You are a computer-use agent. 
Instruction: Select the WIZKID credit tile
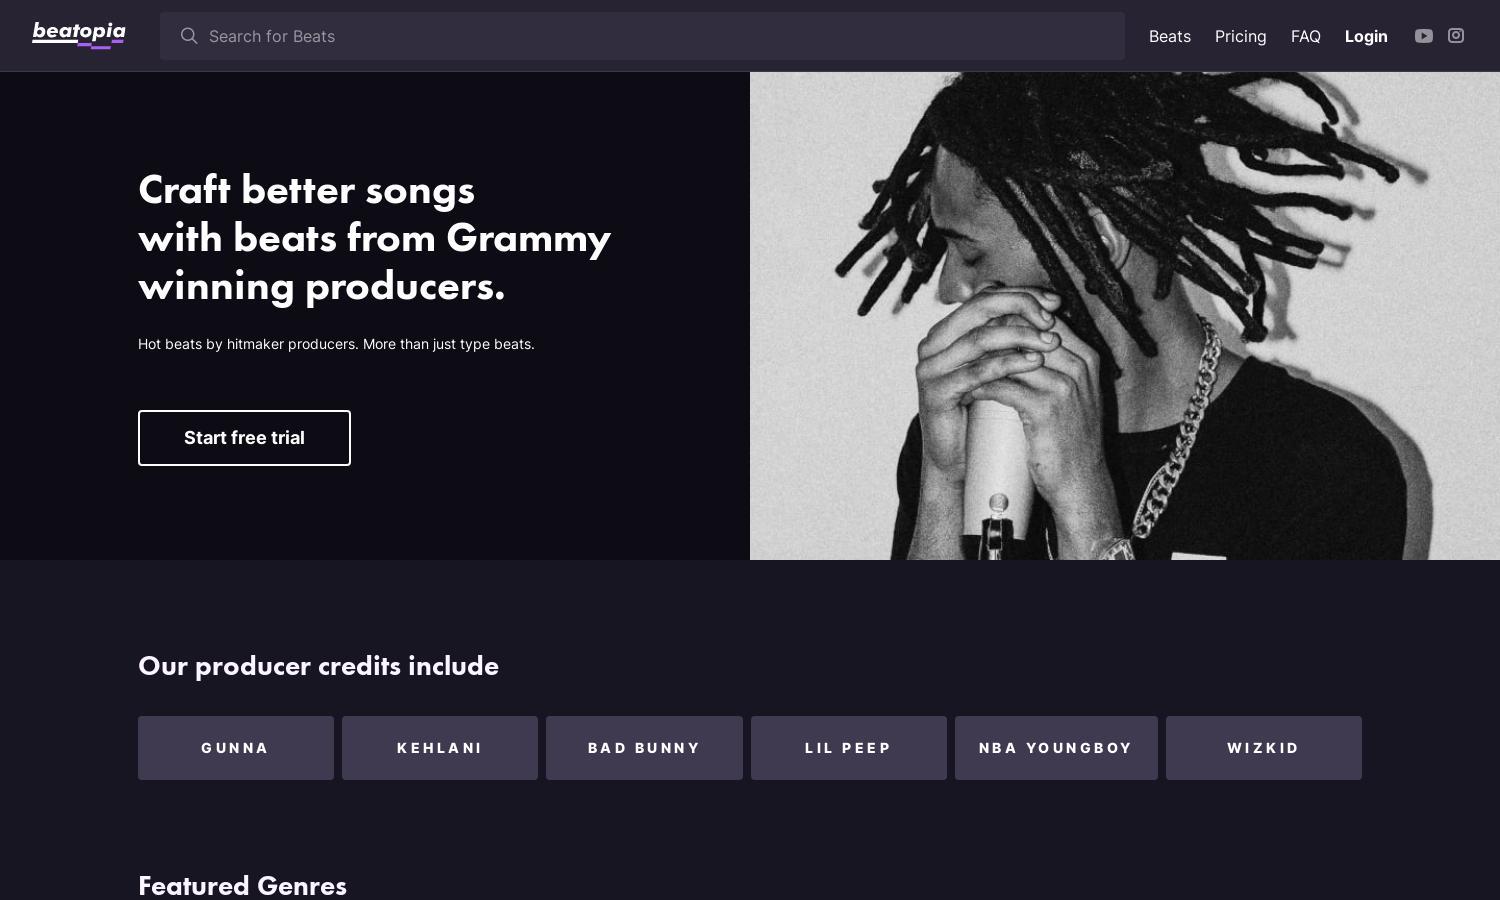(1264, 748)
